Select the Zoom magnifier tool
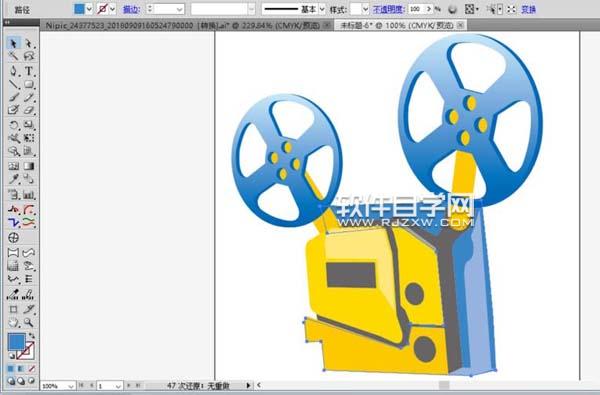600x395 pixels. click(29, 323)
